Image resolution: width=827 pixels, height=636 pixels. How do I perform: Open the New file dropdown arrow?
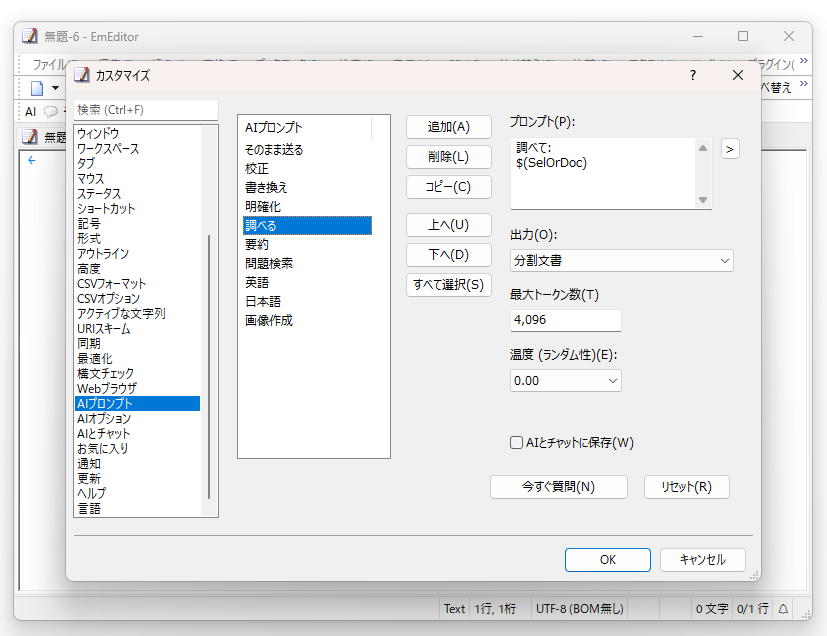click(x=55, y=88)
